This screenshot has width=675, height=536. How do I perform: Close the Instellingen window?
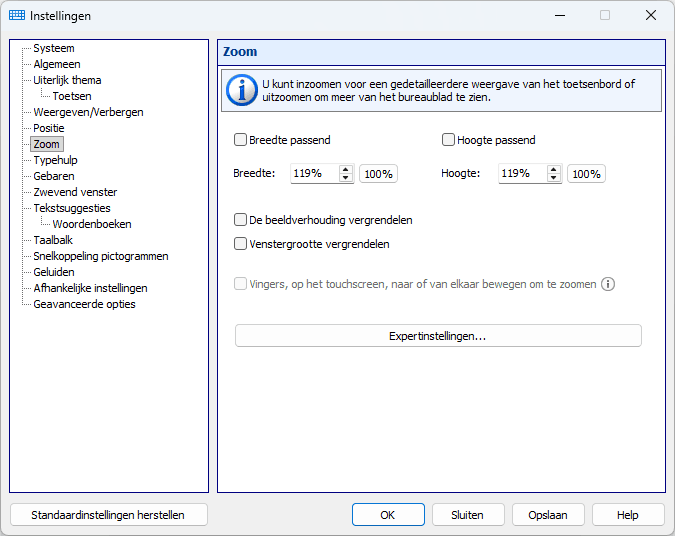pos(651,15)
